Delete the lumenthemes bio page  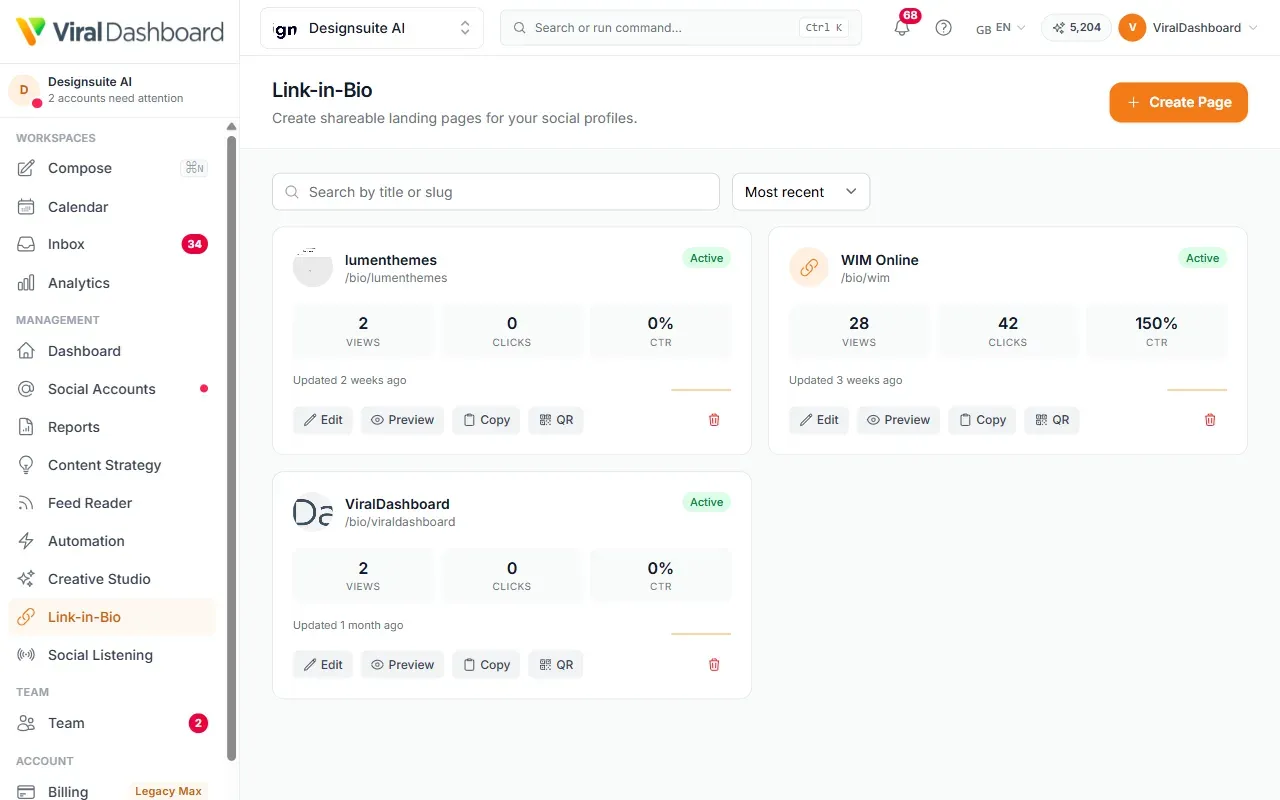[x=714, y=420]
